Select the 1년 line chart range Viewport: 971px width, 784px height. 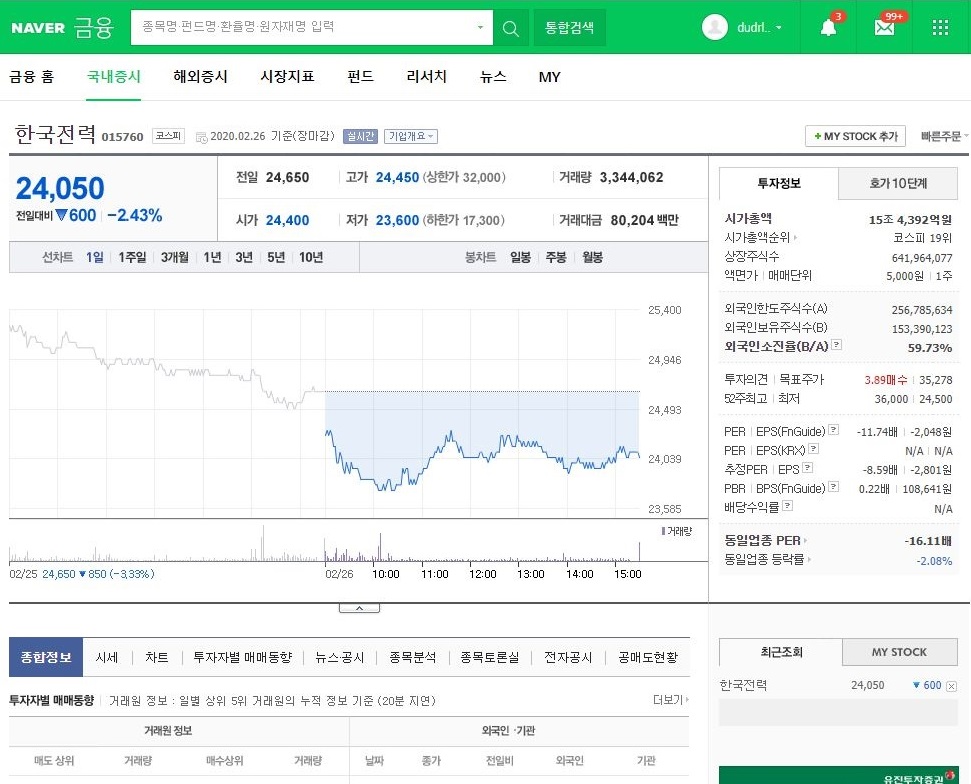(212, 257)
